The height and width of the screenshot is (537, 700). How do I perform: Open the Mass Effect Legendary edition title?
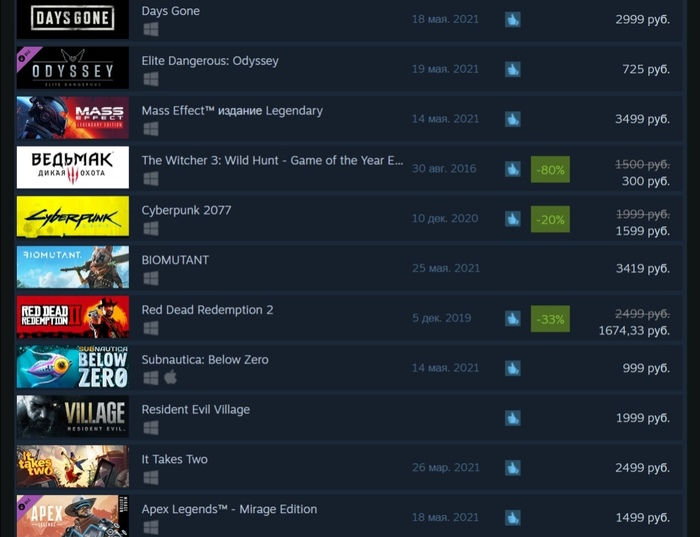click(232, 111)
